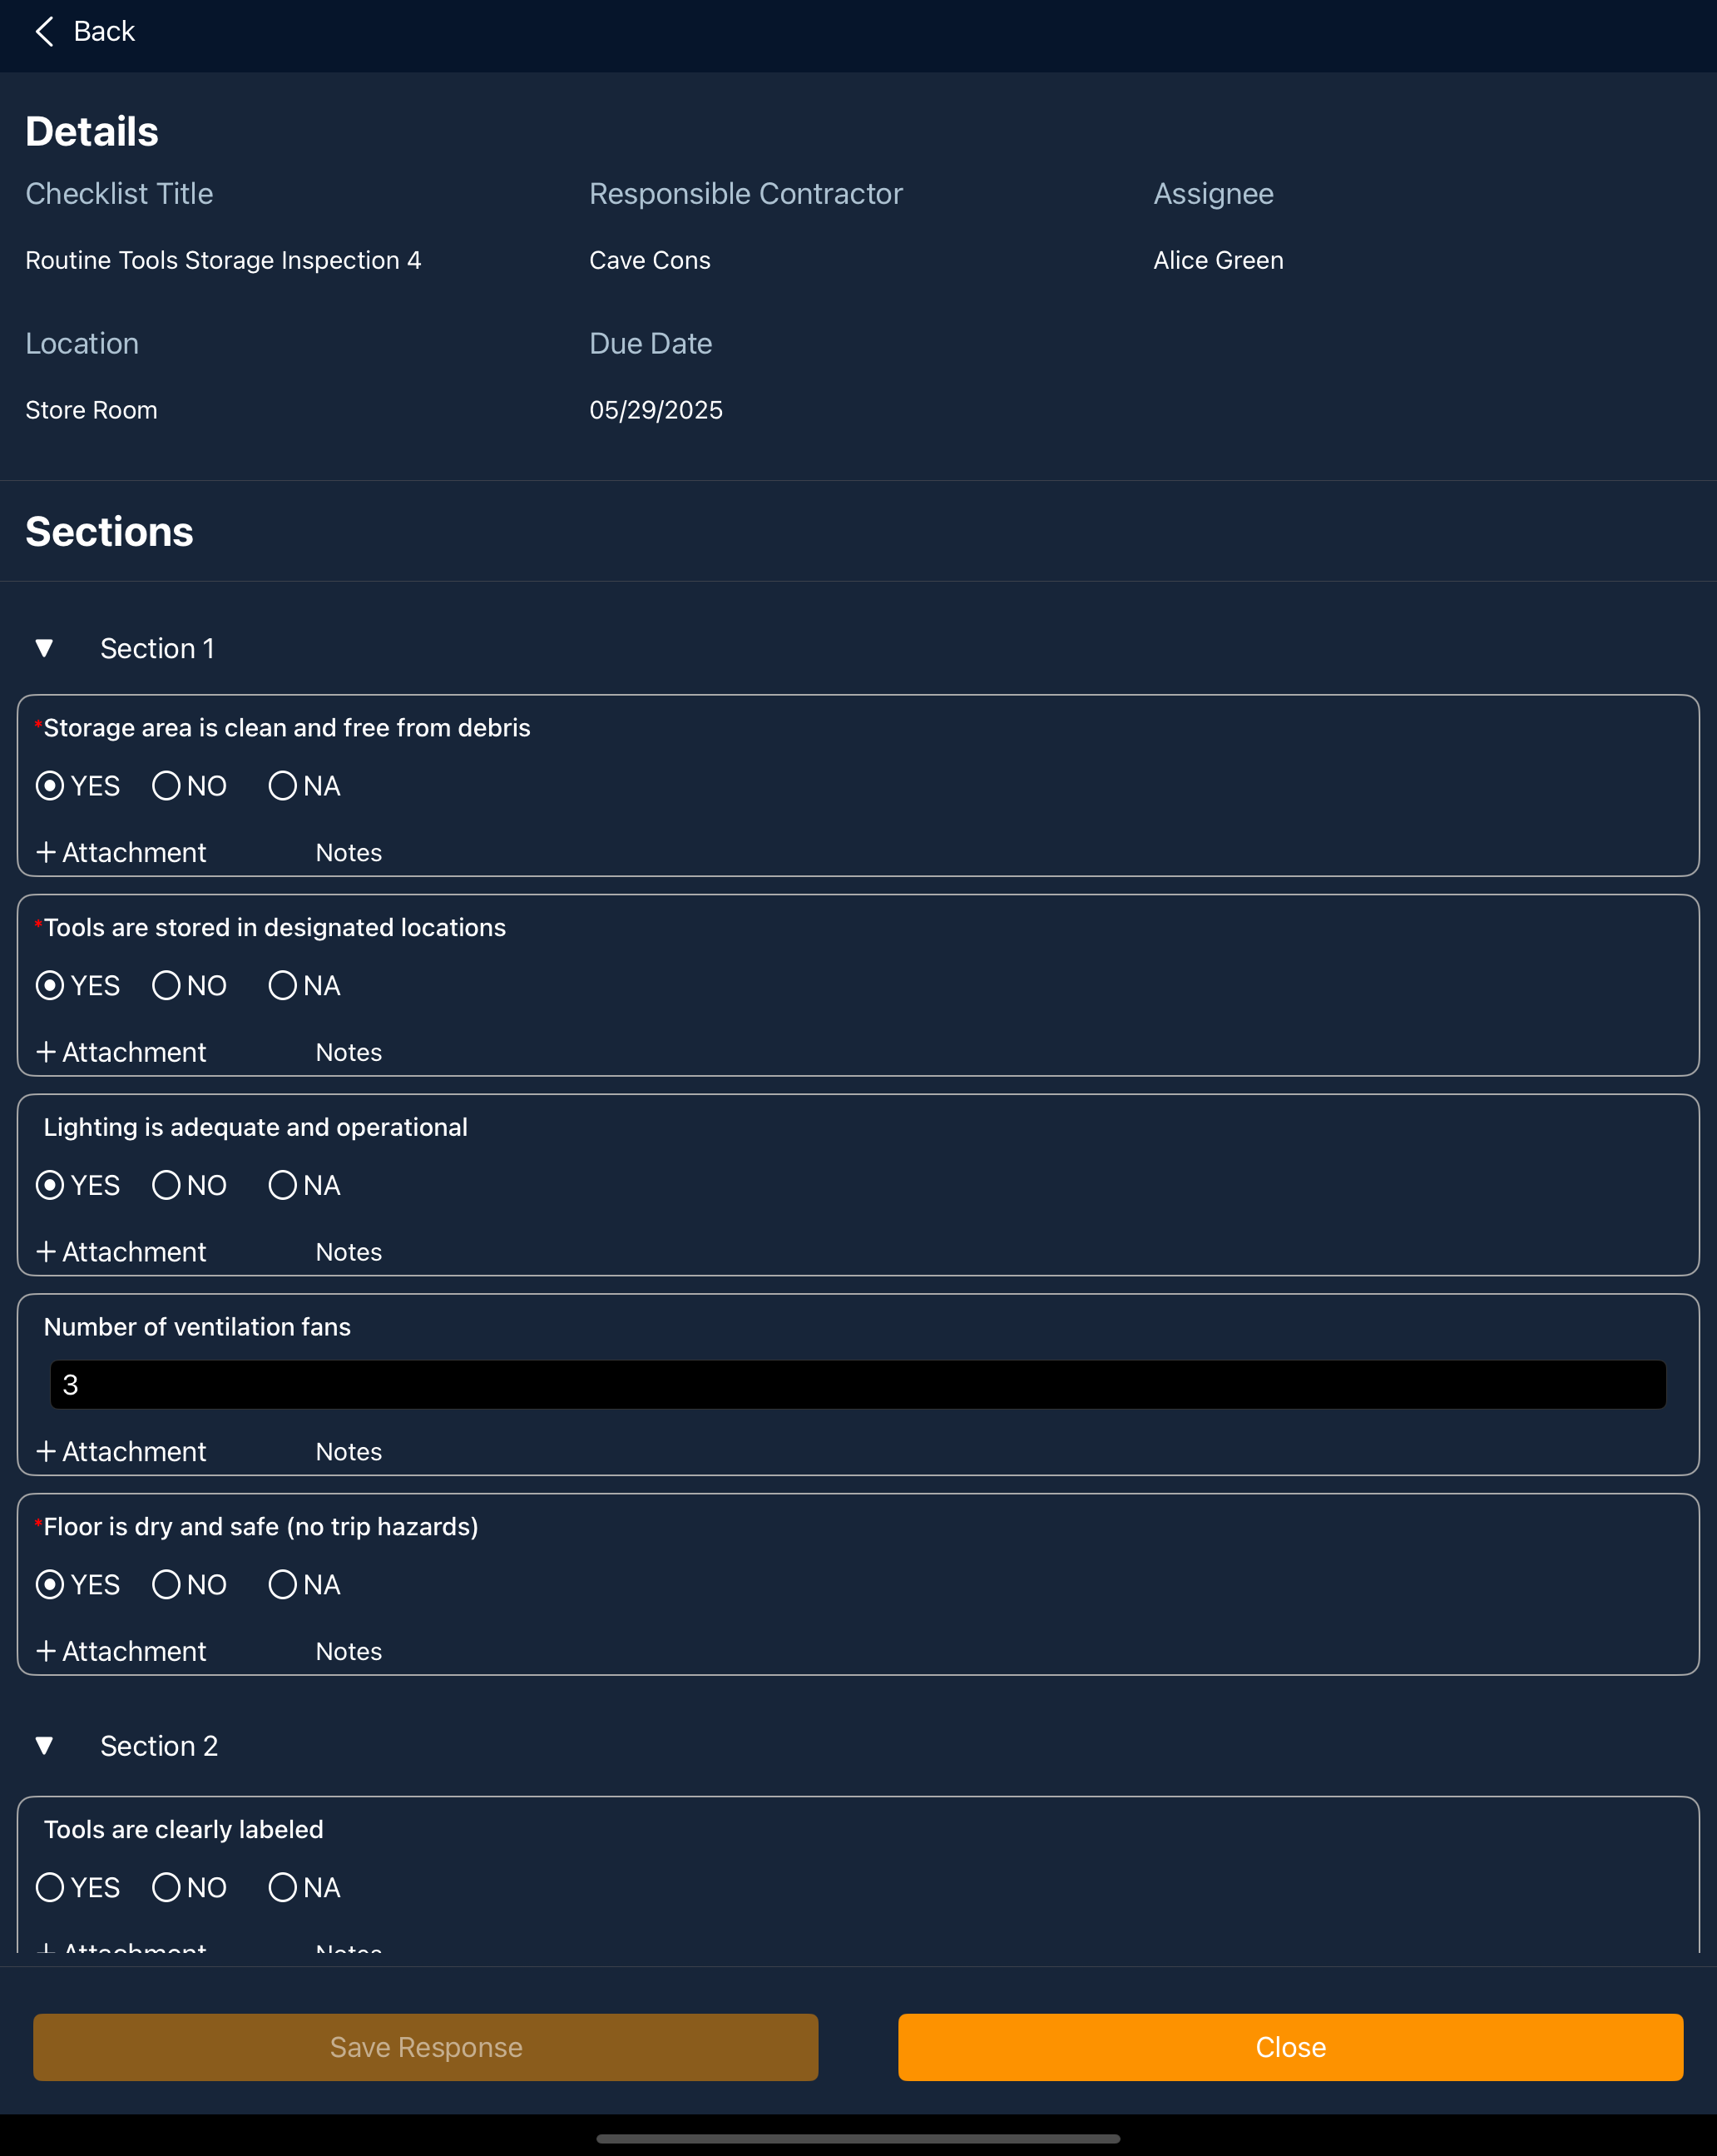Select NA for Floor is dry and safe
1717x2156 pixels.
[283, 1585]
